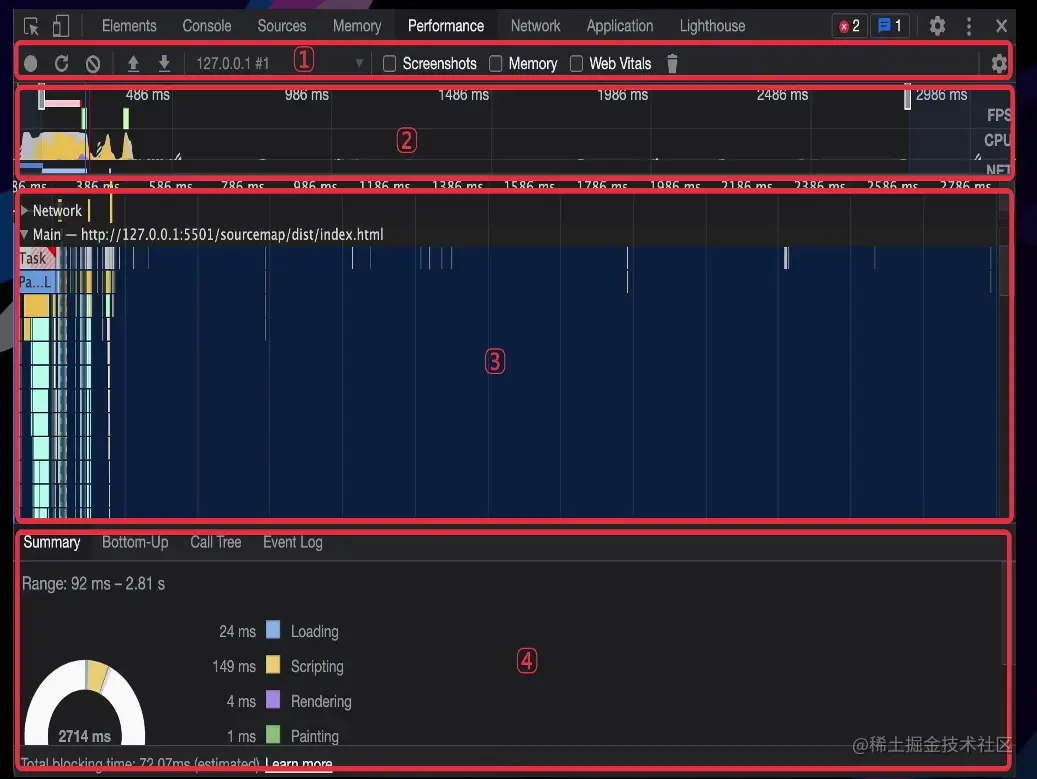Select the Summary tab
The image size is (1037, 779).
[52, 542]
